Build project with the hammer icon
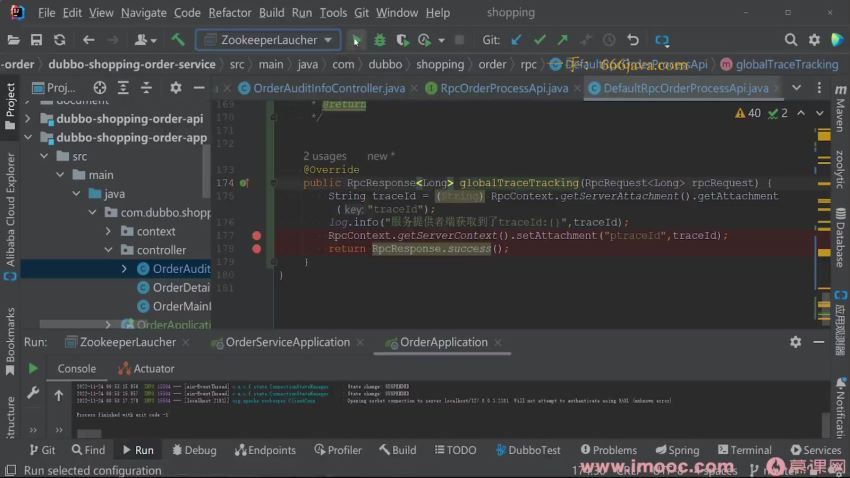Screen dimensions: 850x478 (x=178, y=40)
